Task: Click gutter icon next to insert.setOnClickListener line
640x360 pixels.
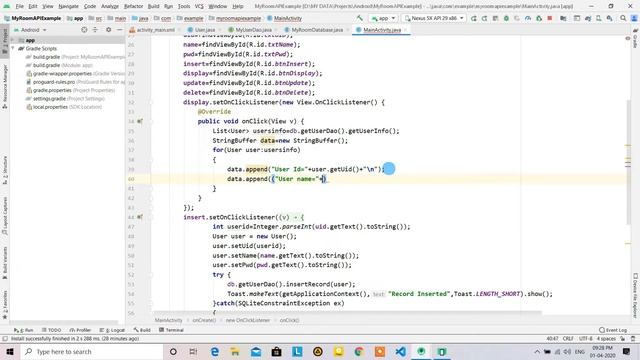Action: [x=140, y=217]
